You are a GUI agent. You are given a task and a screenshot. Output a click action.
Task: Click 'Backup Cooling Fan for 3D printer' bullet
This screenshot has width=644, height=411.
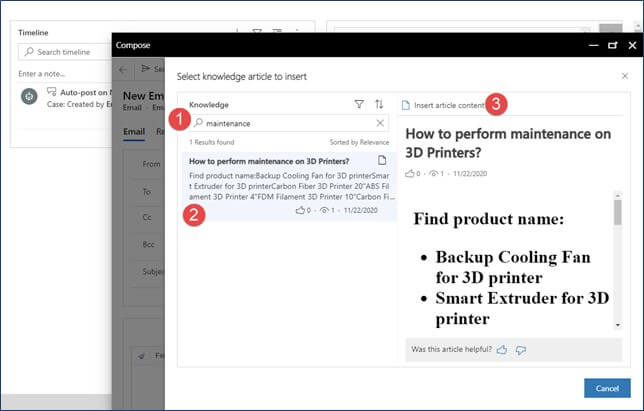pyautogui.click(x=513, y=267)
